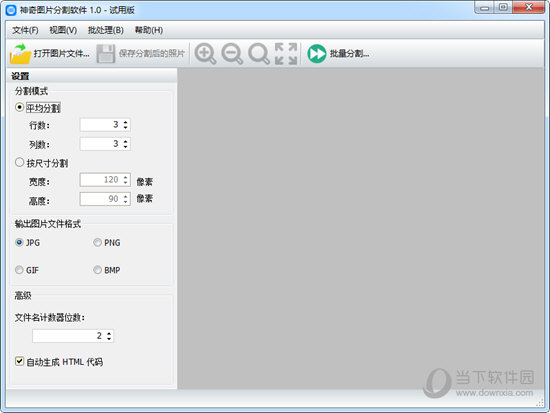This screenshot has width=550, height=413.
Task: Open the 文件(F) menu
Action: 25,30
